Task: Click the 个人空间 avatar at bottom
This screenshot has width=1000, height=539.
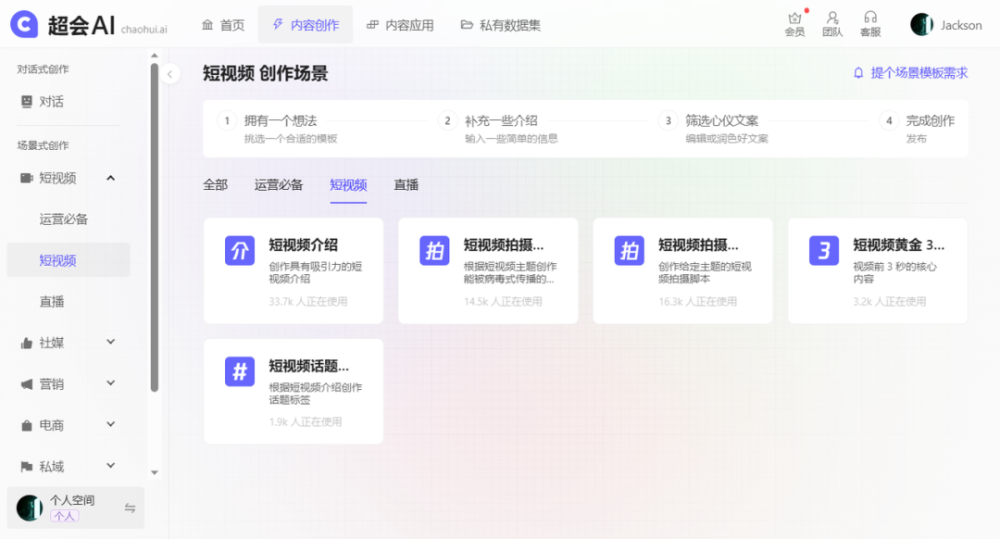Action: (x=29, y=508)
